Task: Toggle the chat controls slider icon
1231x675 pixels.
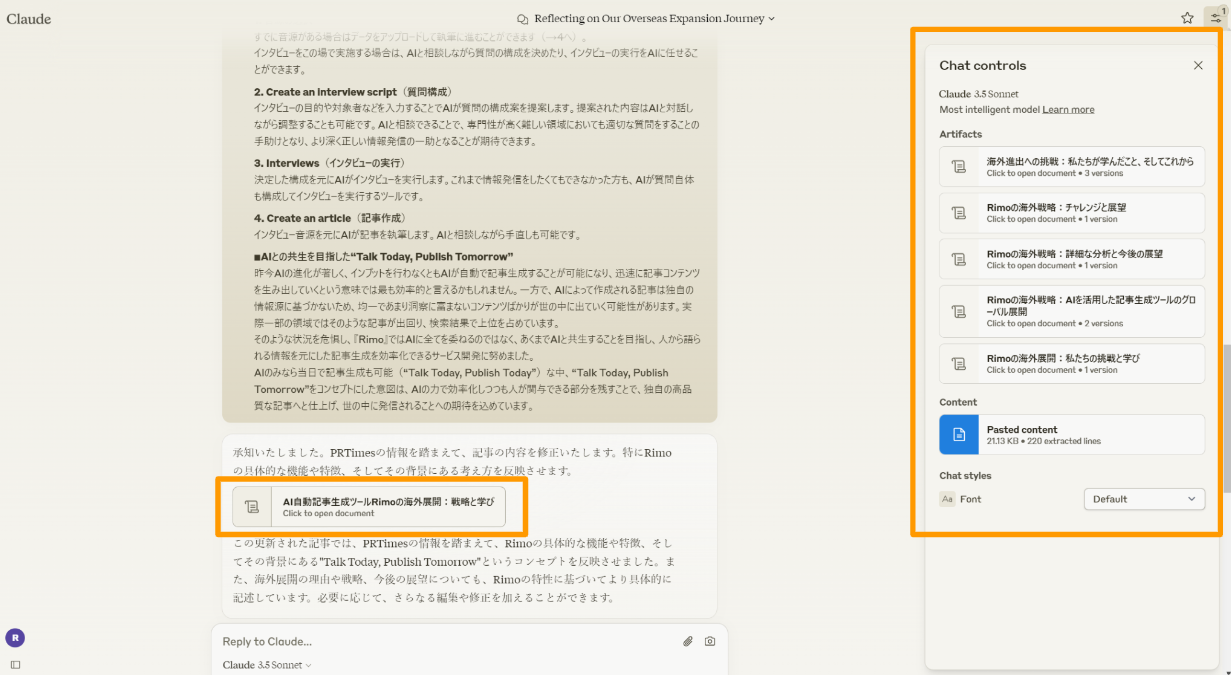Action: point(1215,18)
